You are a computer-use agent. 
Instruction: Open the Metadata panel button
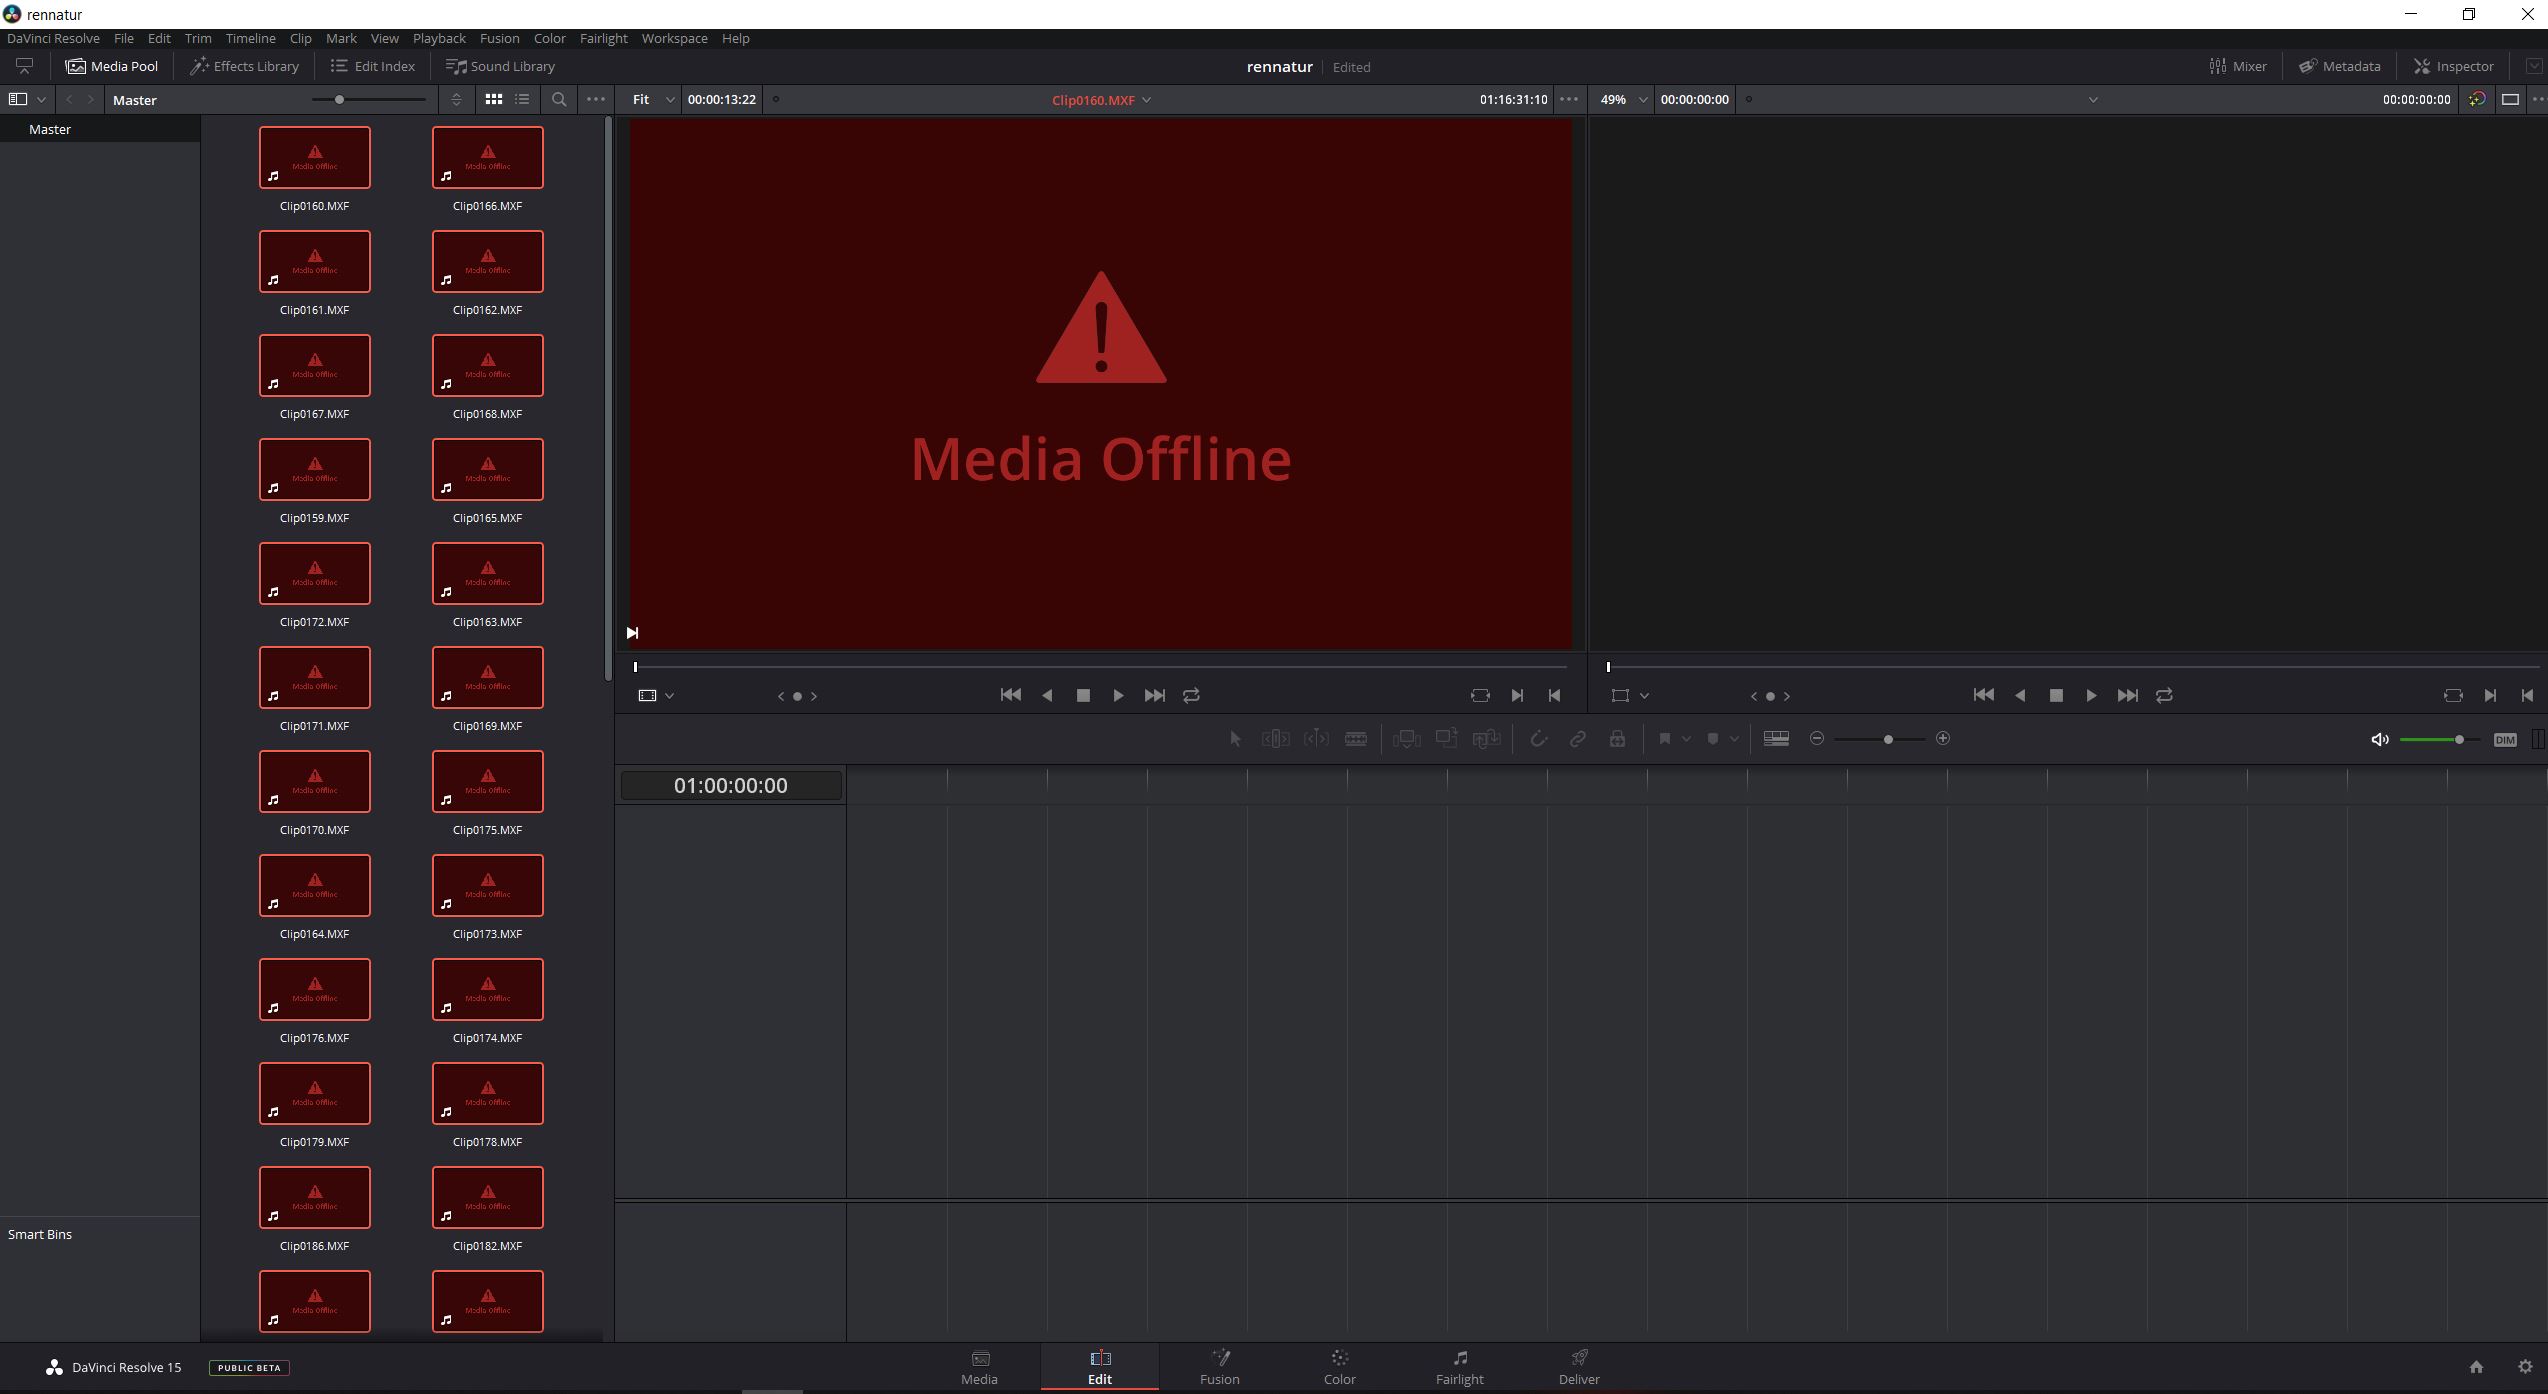(x=2339, y=66)
